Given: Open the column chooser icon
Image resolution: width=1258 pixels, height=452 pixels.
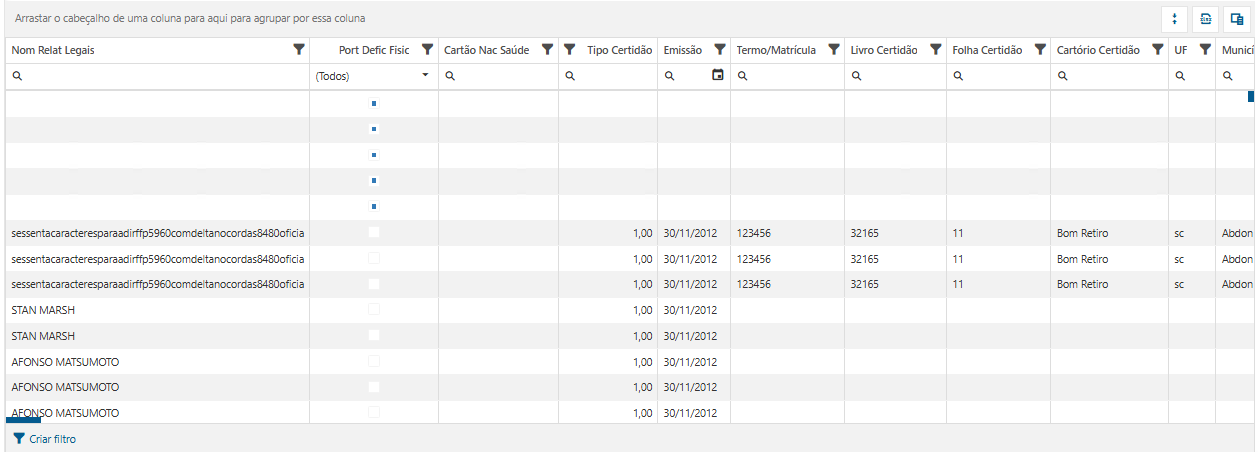Looking at the screenshot, I should (1237, 19).
